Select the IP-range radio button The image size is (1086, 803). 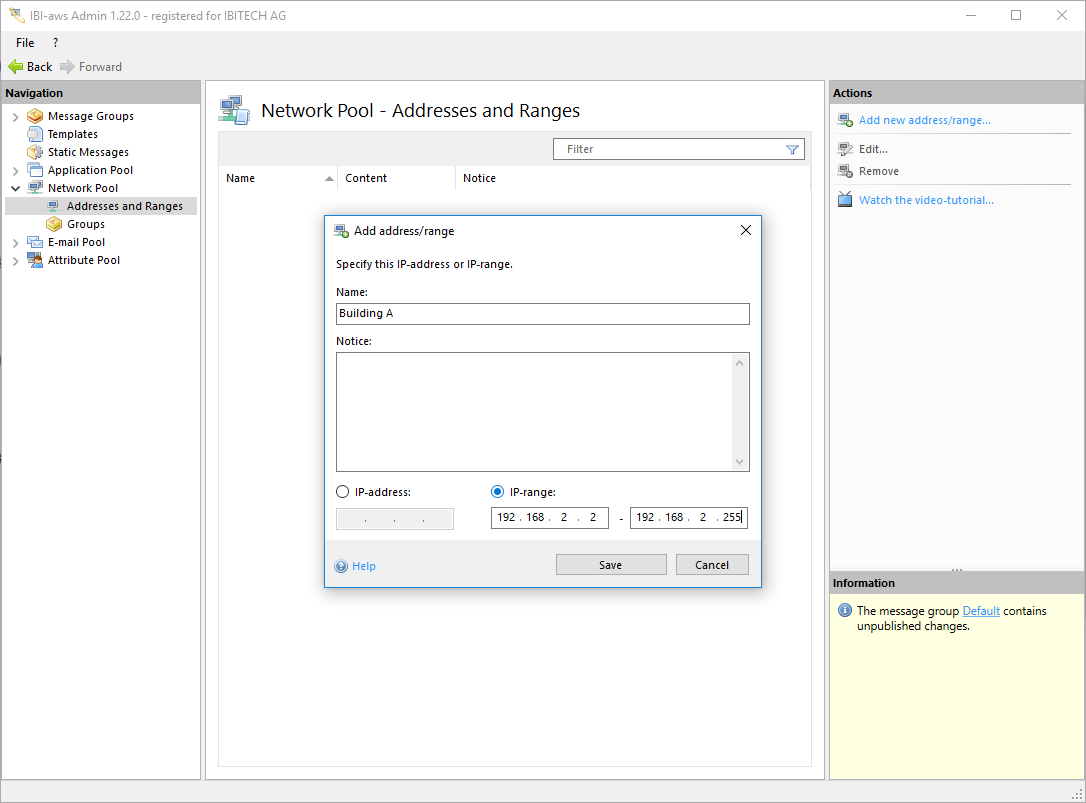(498, 492)
